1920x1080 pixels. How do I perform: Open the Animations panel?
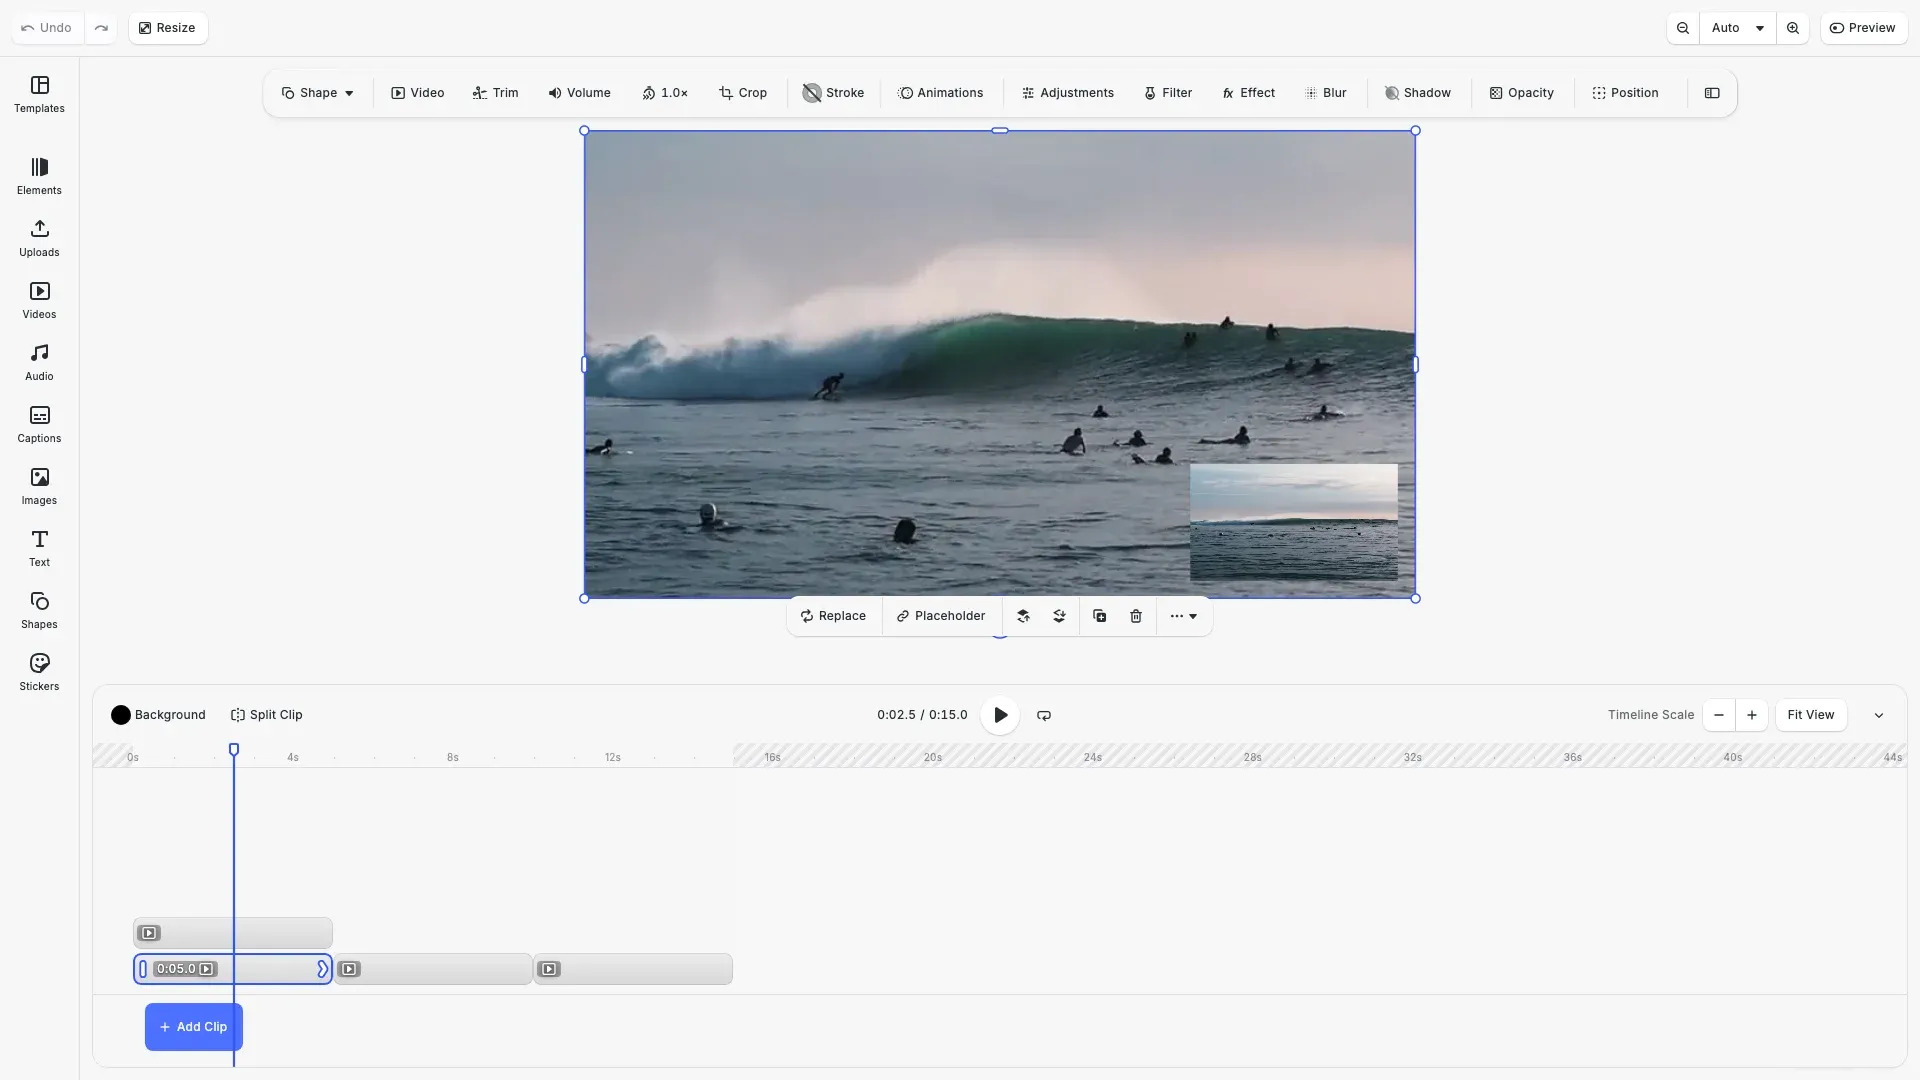941,92
